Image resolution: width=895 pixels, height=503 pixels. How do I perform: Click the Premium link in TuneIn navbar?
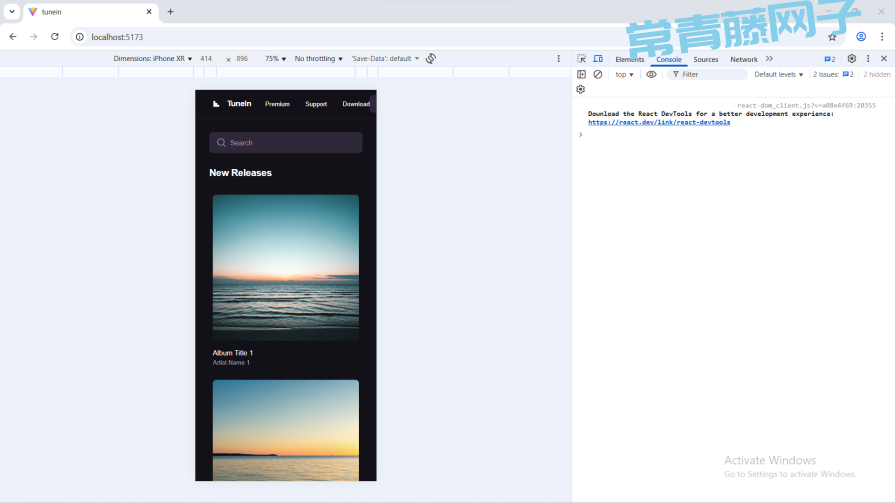pos(277,104)
